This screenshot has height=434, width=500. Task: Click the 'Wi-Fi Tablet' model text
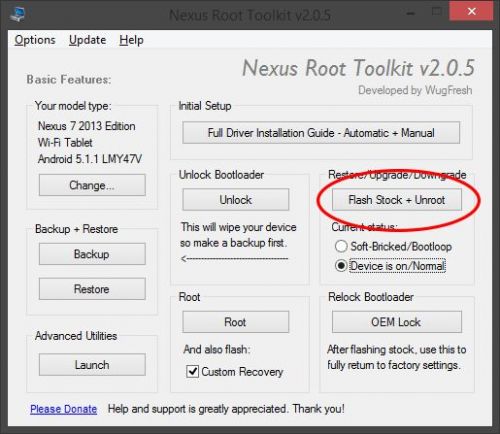pyautogui.click(x=65, y=143)
